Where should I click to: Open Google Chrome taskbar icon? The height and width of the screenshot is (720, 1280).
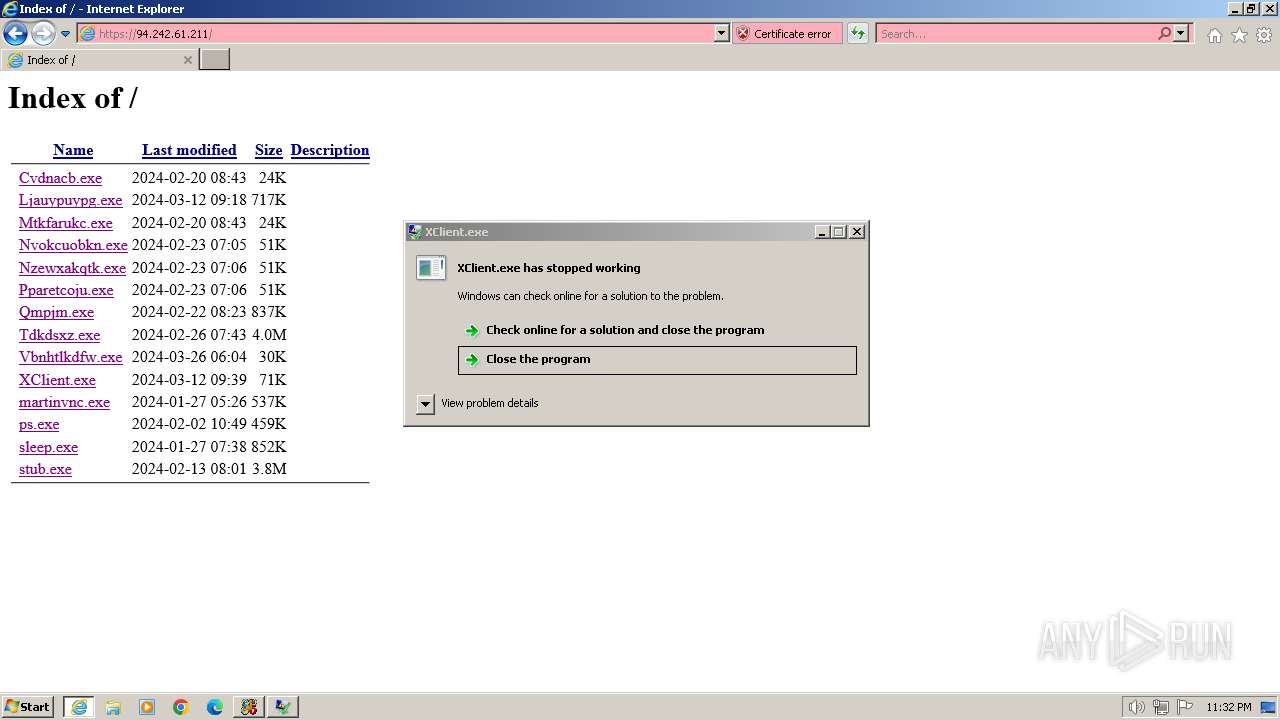(x=181, y=707)
